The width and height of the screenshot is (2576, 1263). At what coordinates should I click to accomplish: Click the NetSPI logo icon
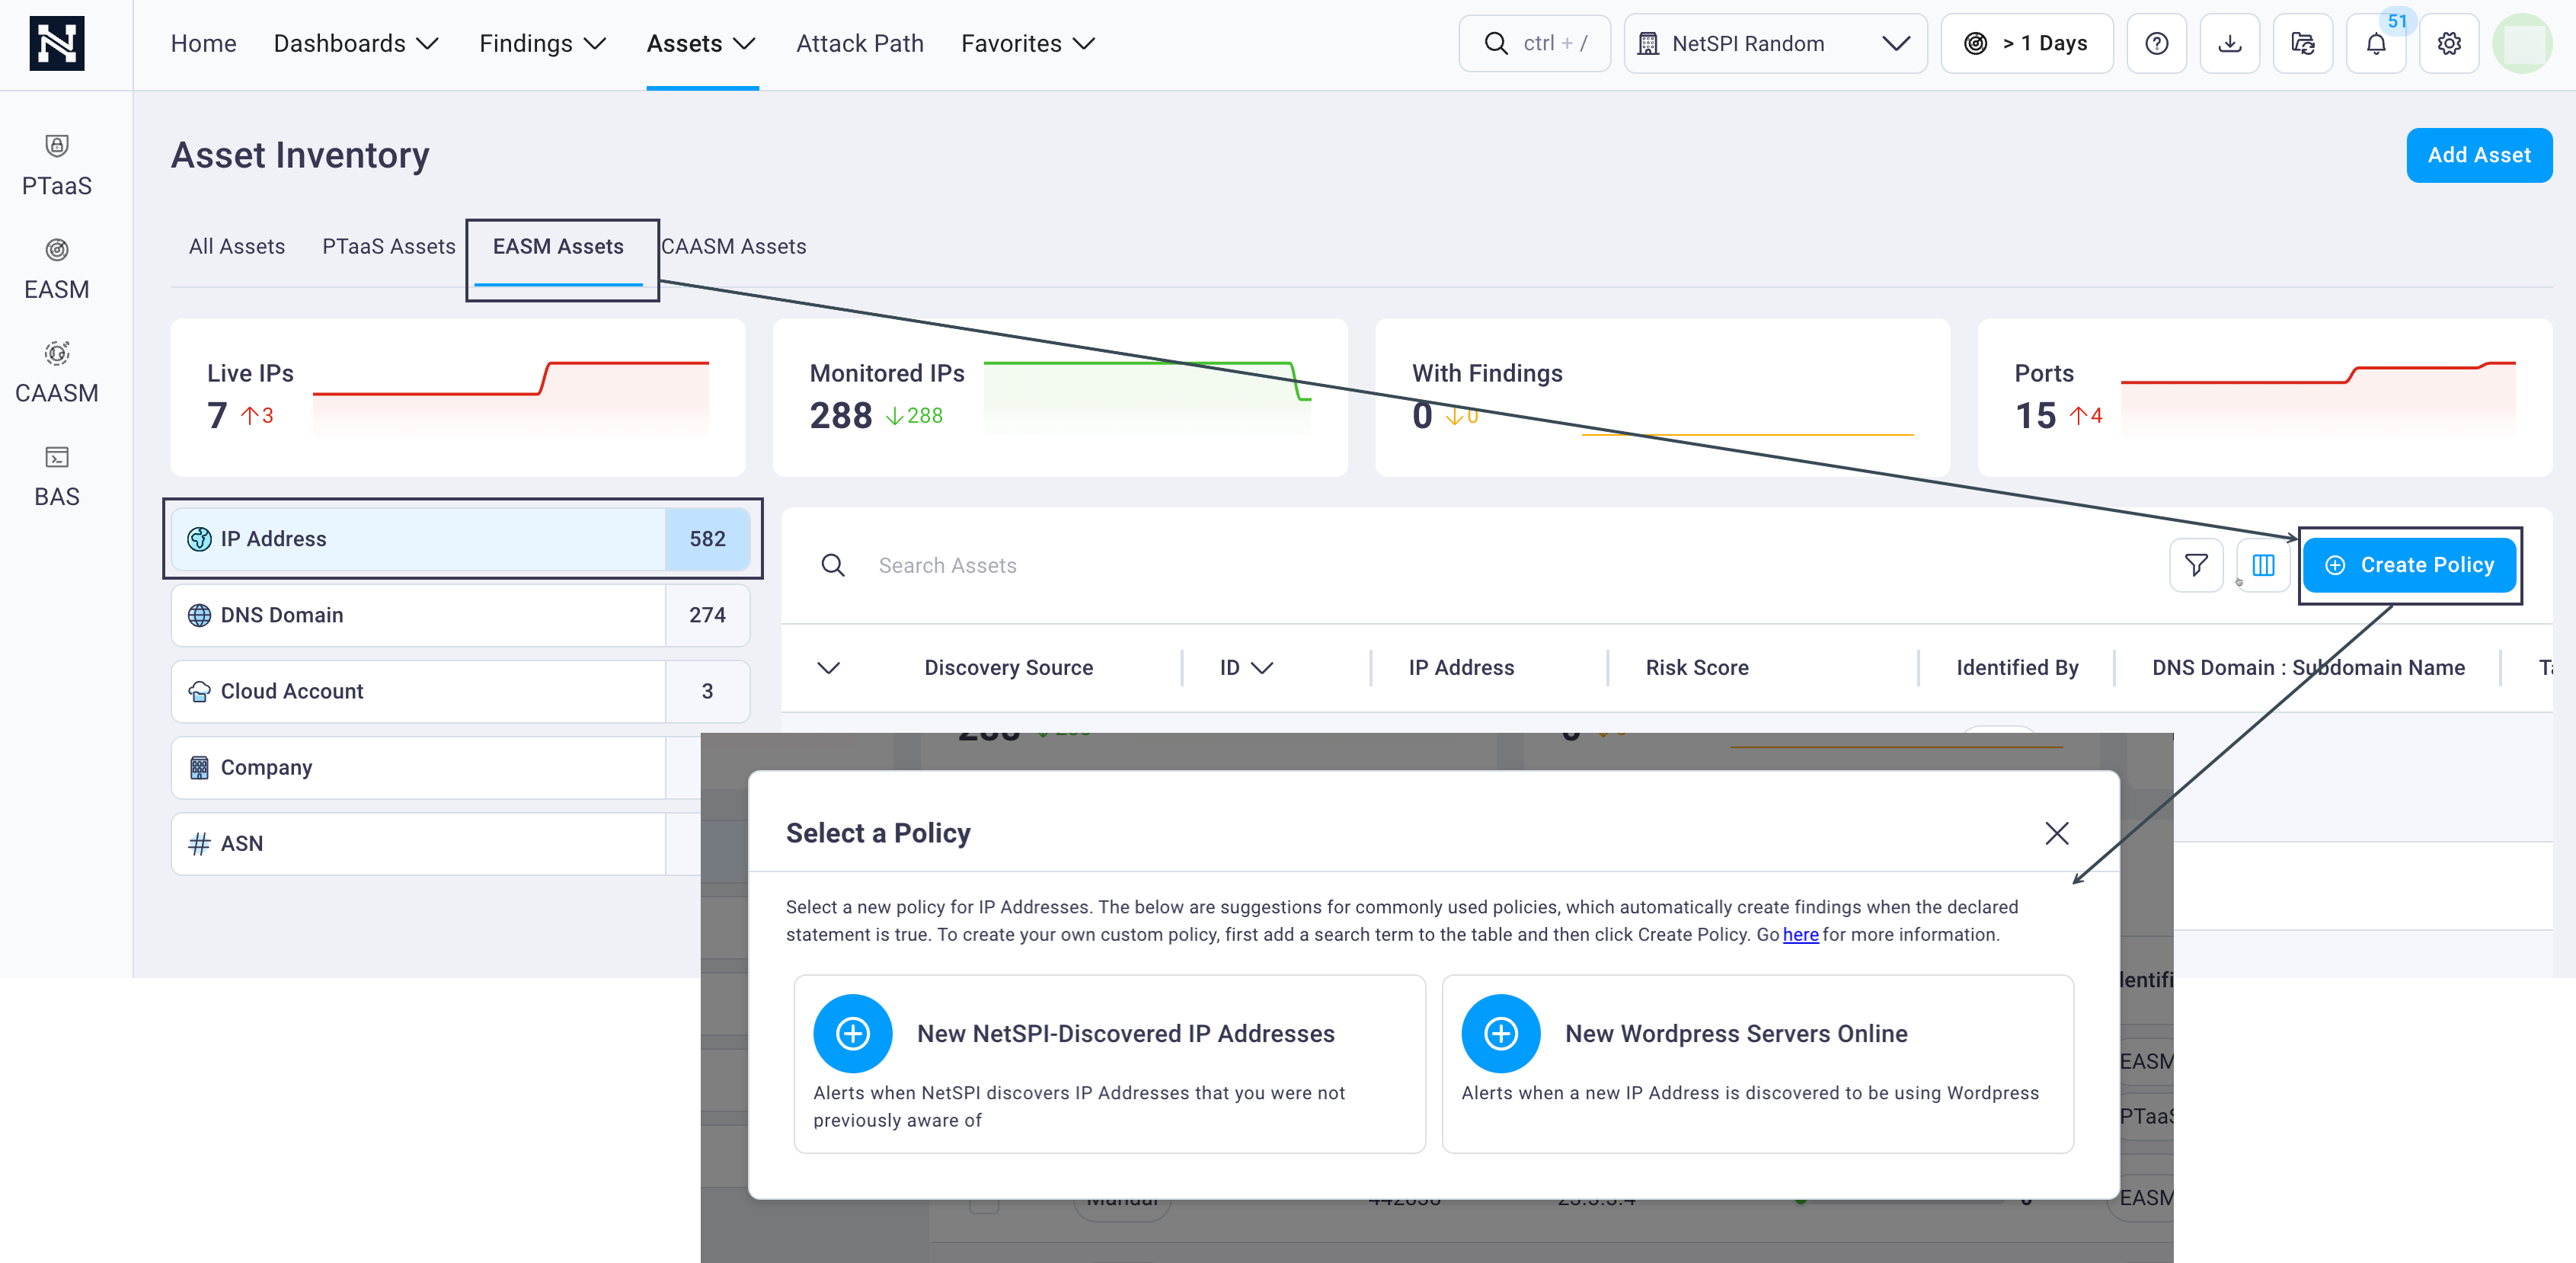click(56, 43)
